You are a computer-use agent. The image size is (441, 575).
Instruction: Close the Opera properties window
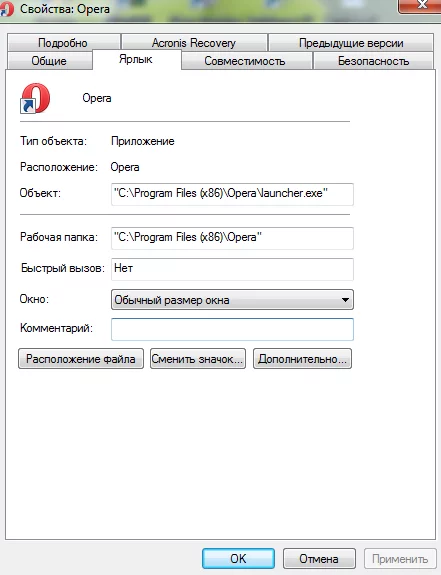420,6
